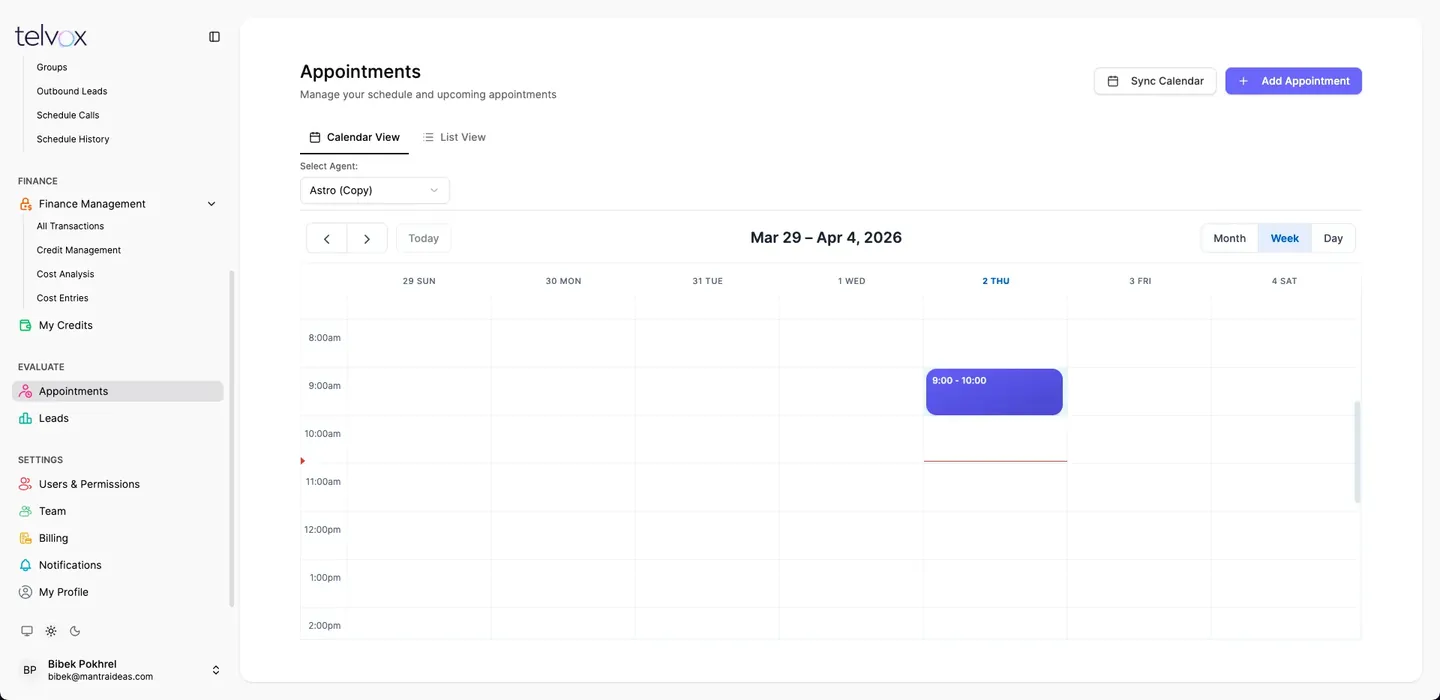1440x700 pixels.
Task: Go to next week arrow
Action: tap(367, 238)
